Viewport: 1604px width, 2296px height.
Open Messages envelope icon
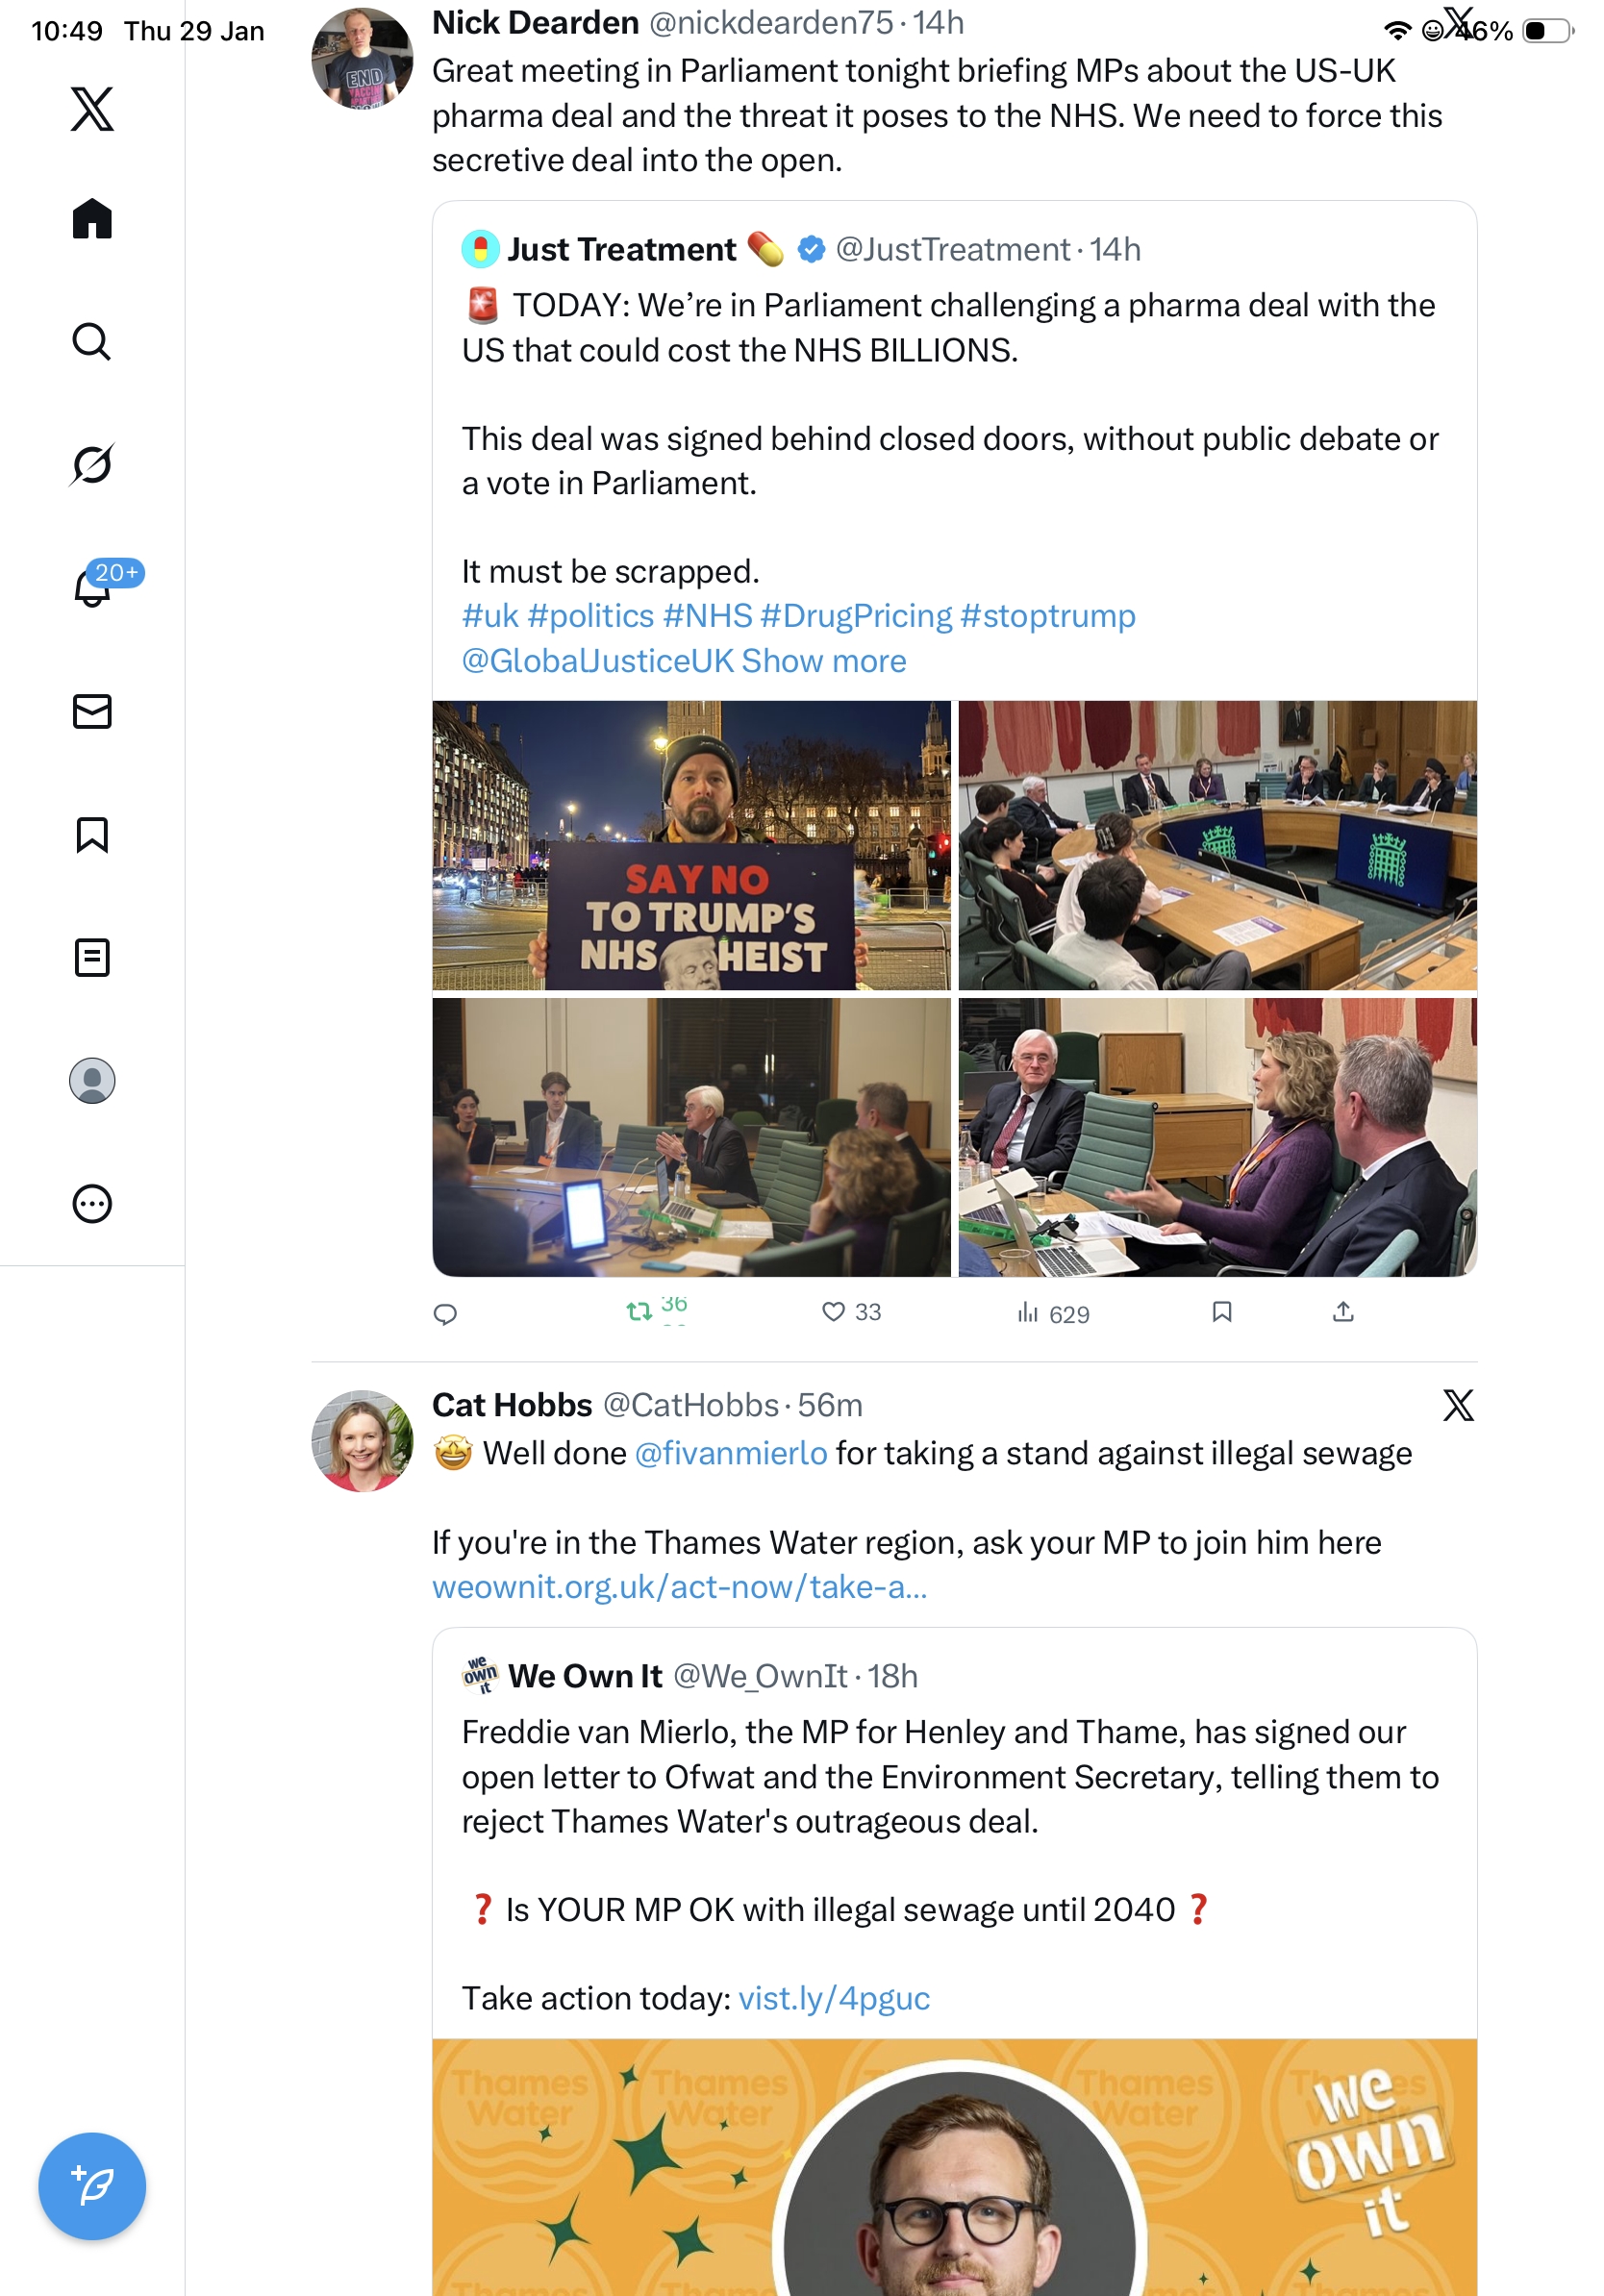click(x=92, y=711)
